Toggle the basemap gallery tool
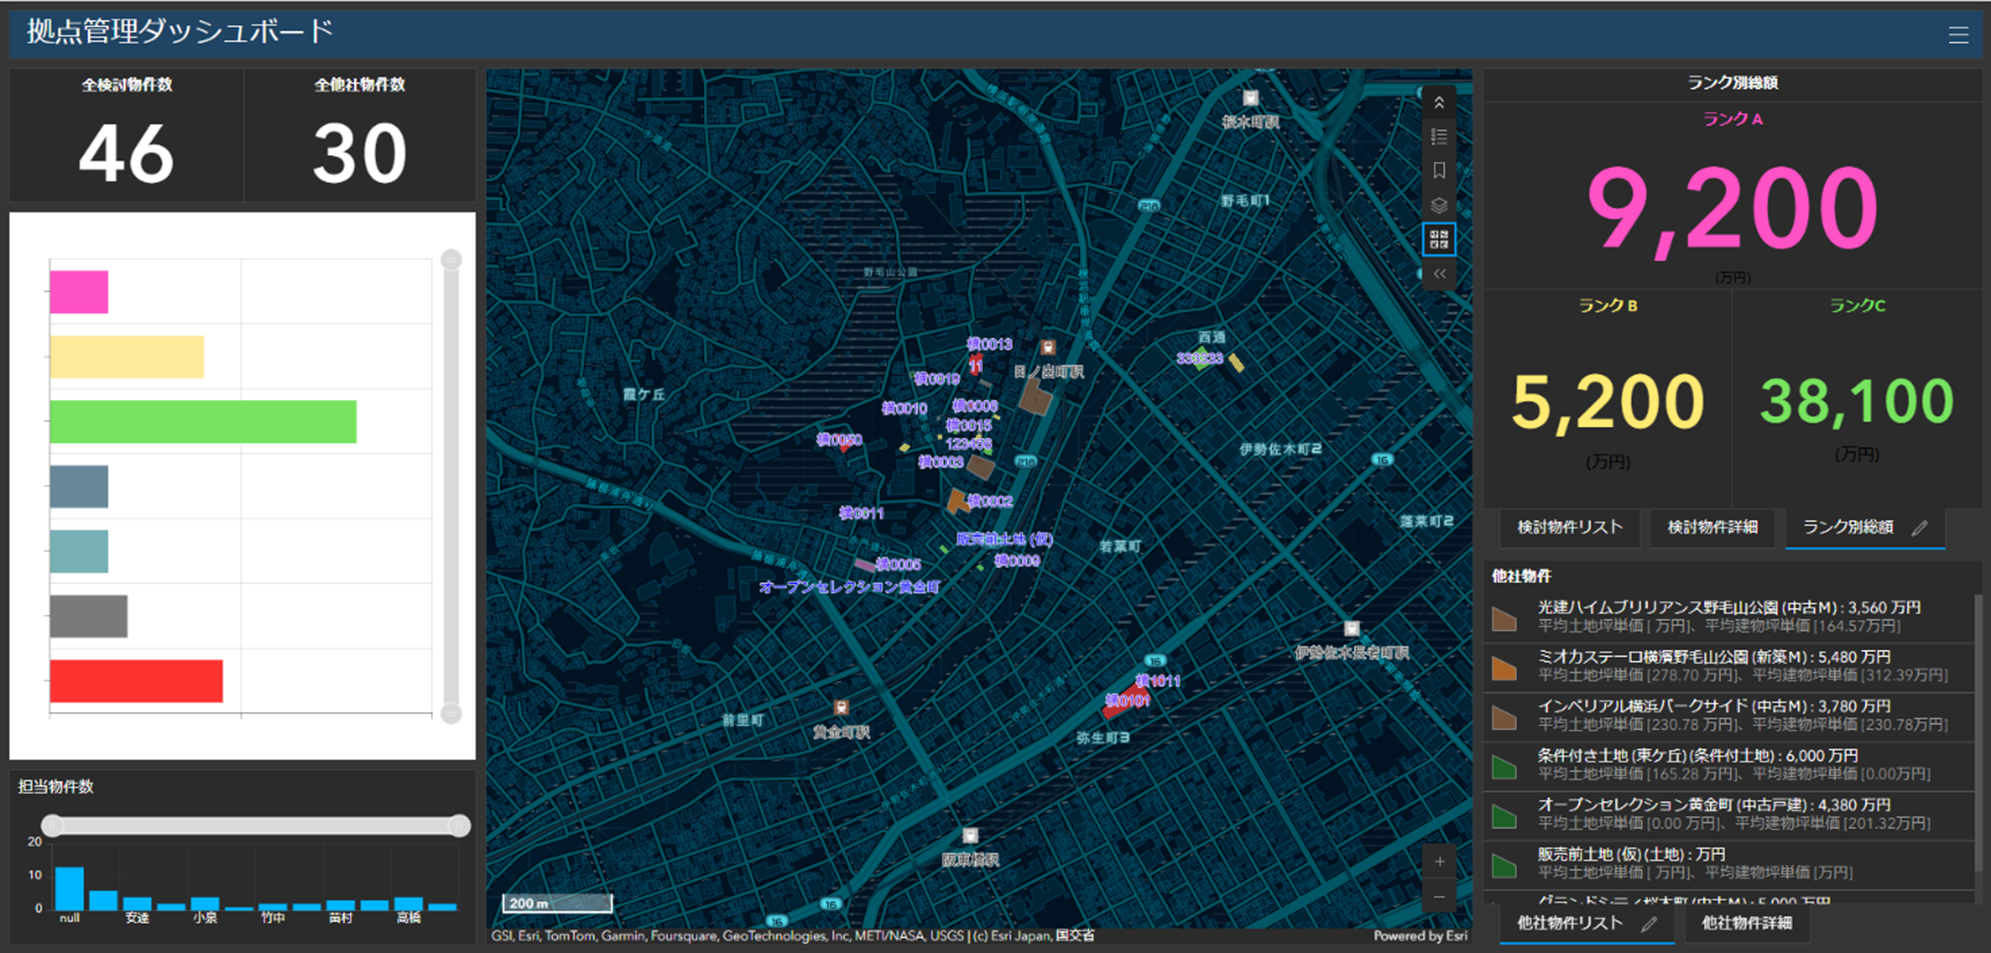The height and width of the screenshot is (953, 1991). coord(1439,239)
